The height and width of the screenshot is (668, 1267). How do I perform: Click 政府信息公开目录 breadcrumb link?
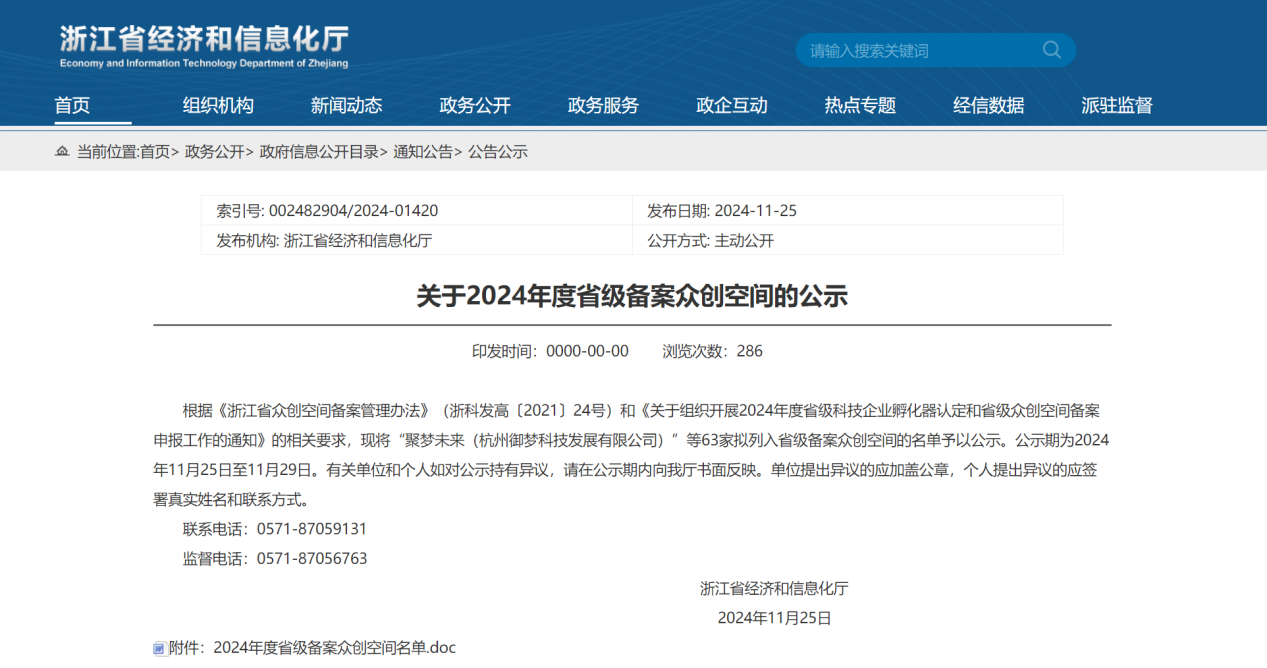(x=319, y=152)
